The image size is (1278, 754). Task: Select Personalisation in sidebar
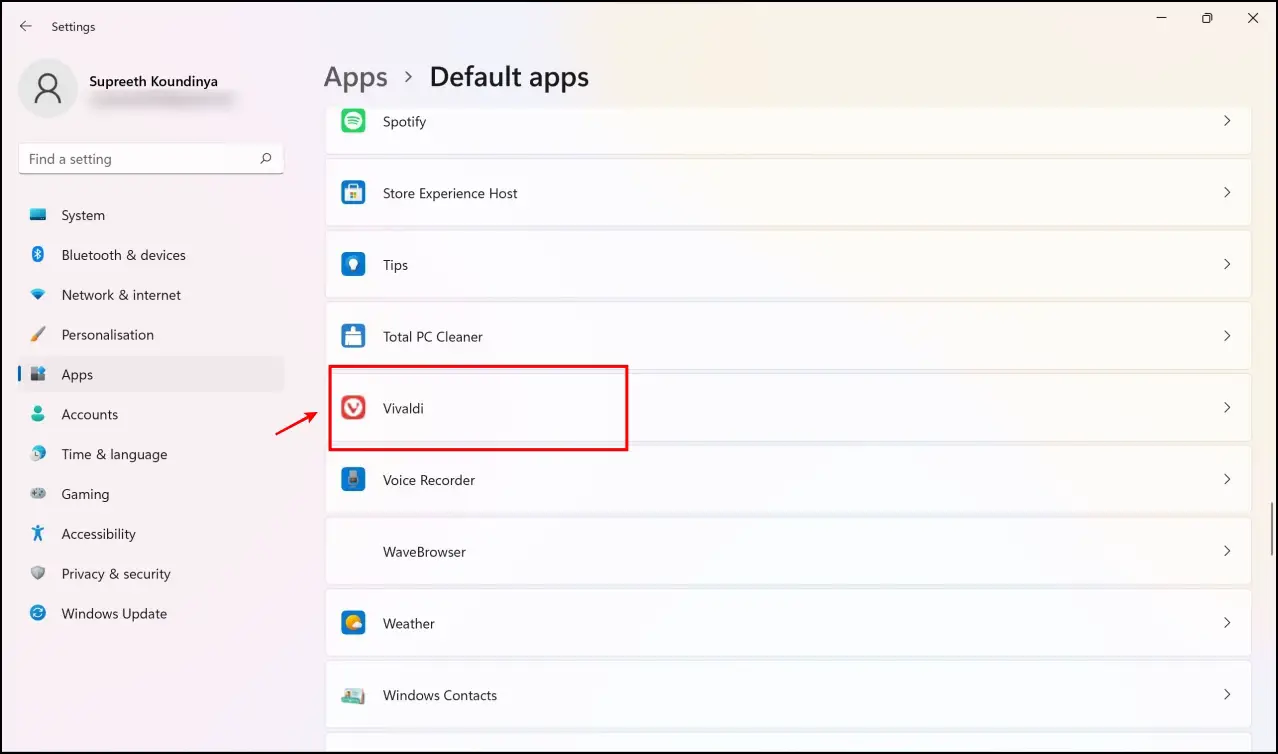[x=108, y=335]
